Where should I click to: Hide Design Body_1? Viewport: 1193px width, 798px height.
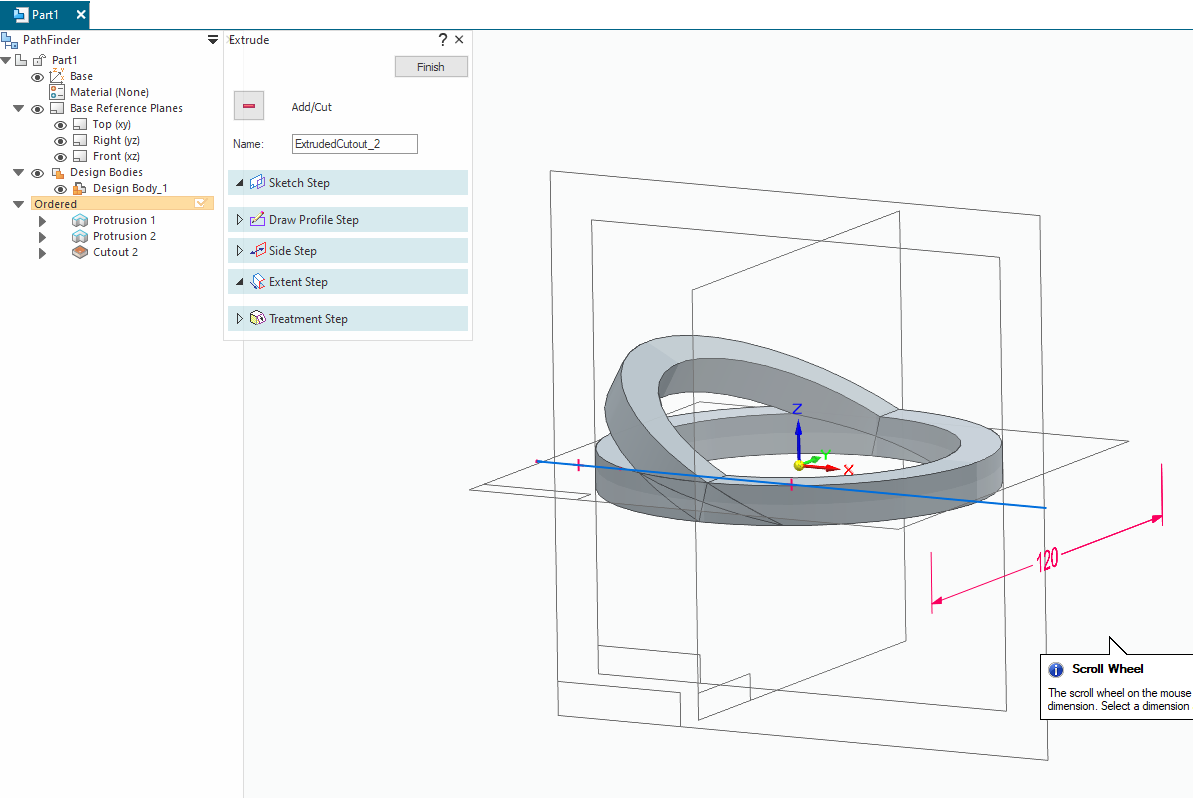pos(60,189)
